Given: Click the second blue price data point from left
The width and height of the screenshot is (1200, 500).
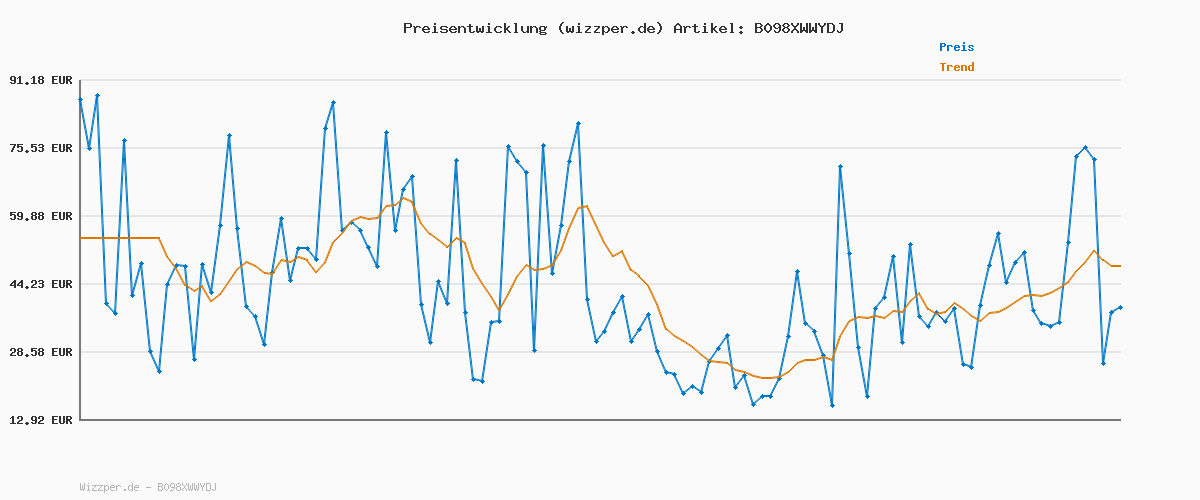Looking at the screenshot, I should click(x=89, y=148).
